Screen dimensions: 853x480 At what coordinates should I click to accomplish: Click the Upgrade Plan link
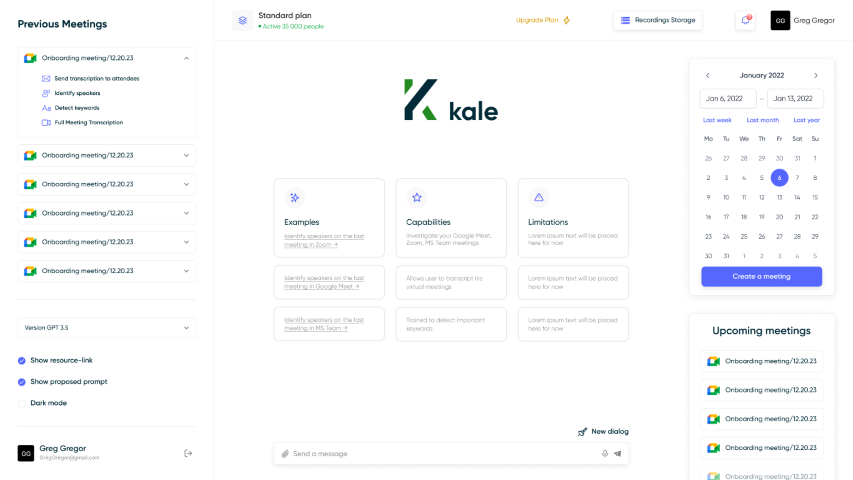(x=537, y=20)
